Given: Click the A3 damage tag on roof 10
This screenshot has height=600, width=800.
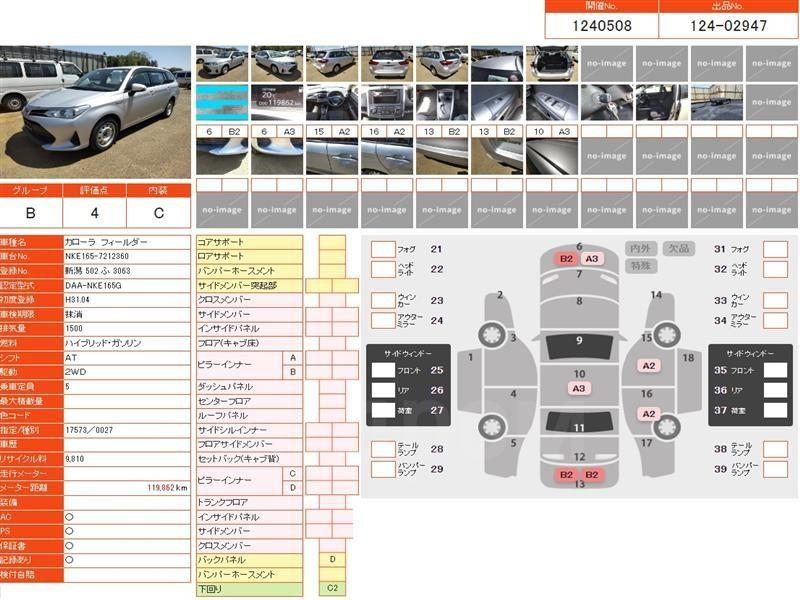Looking at the screenshot, I should pos(579,388).
